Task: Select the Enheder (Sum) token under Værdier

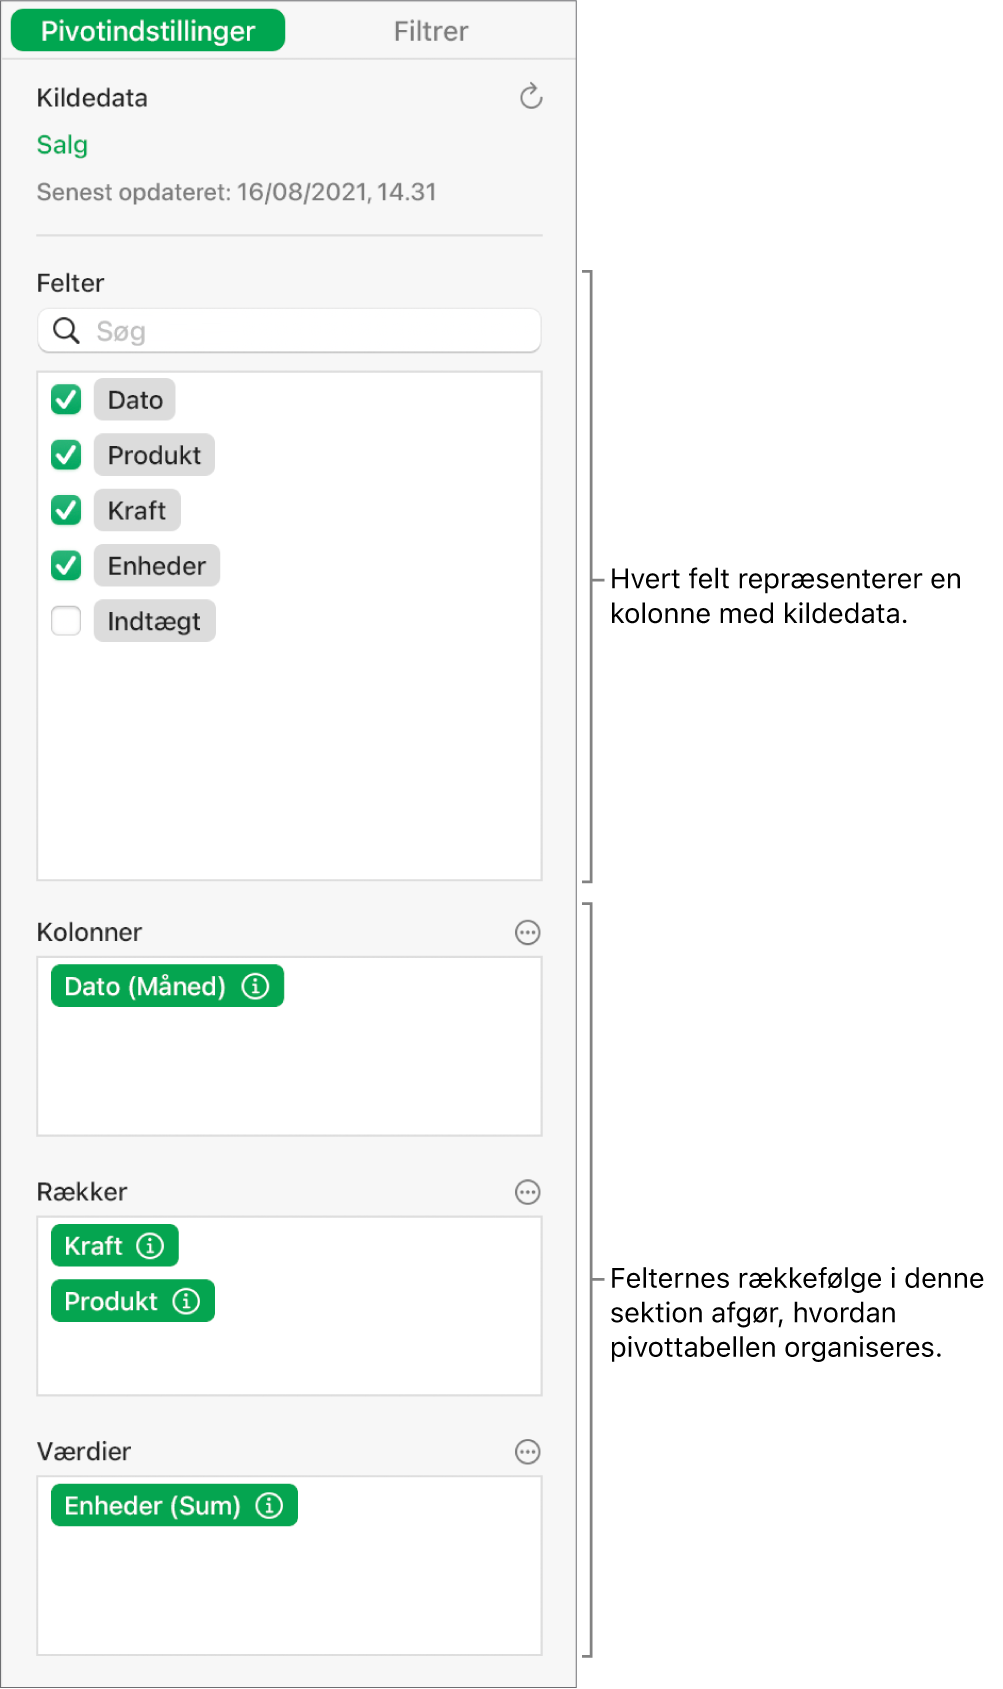Action: 150,1505
